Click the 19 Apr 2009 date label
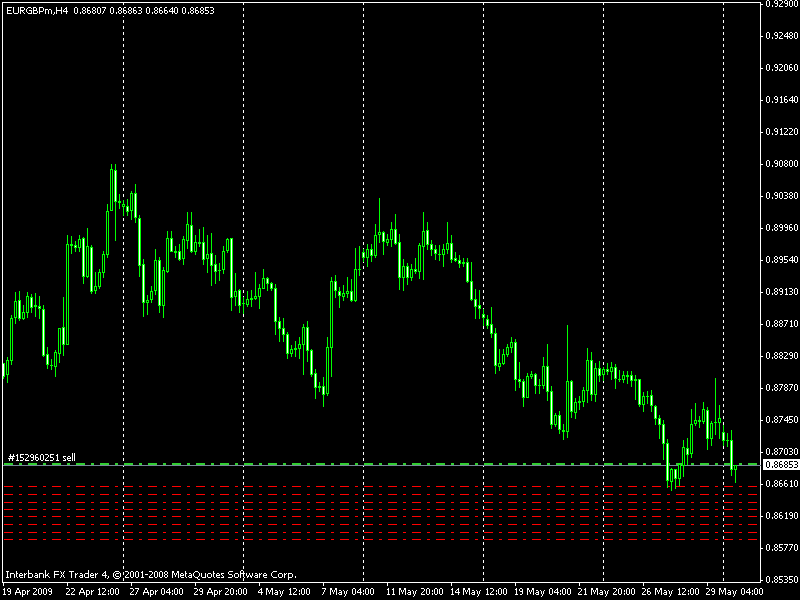Image resolution: width=800 pixels, height=600 pixels. coord(27,591)
